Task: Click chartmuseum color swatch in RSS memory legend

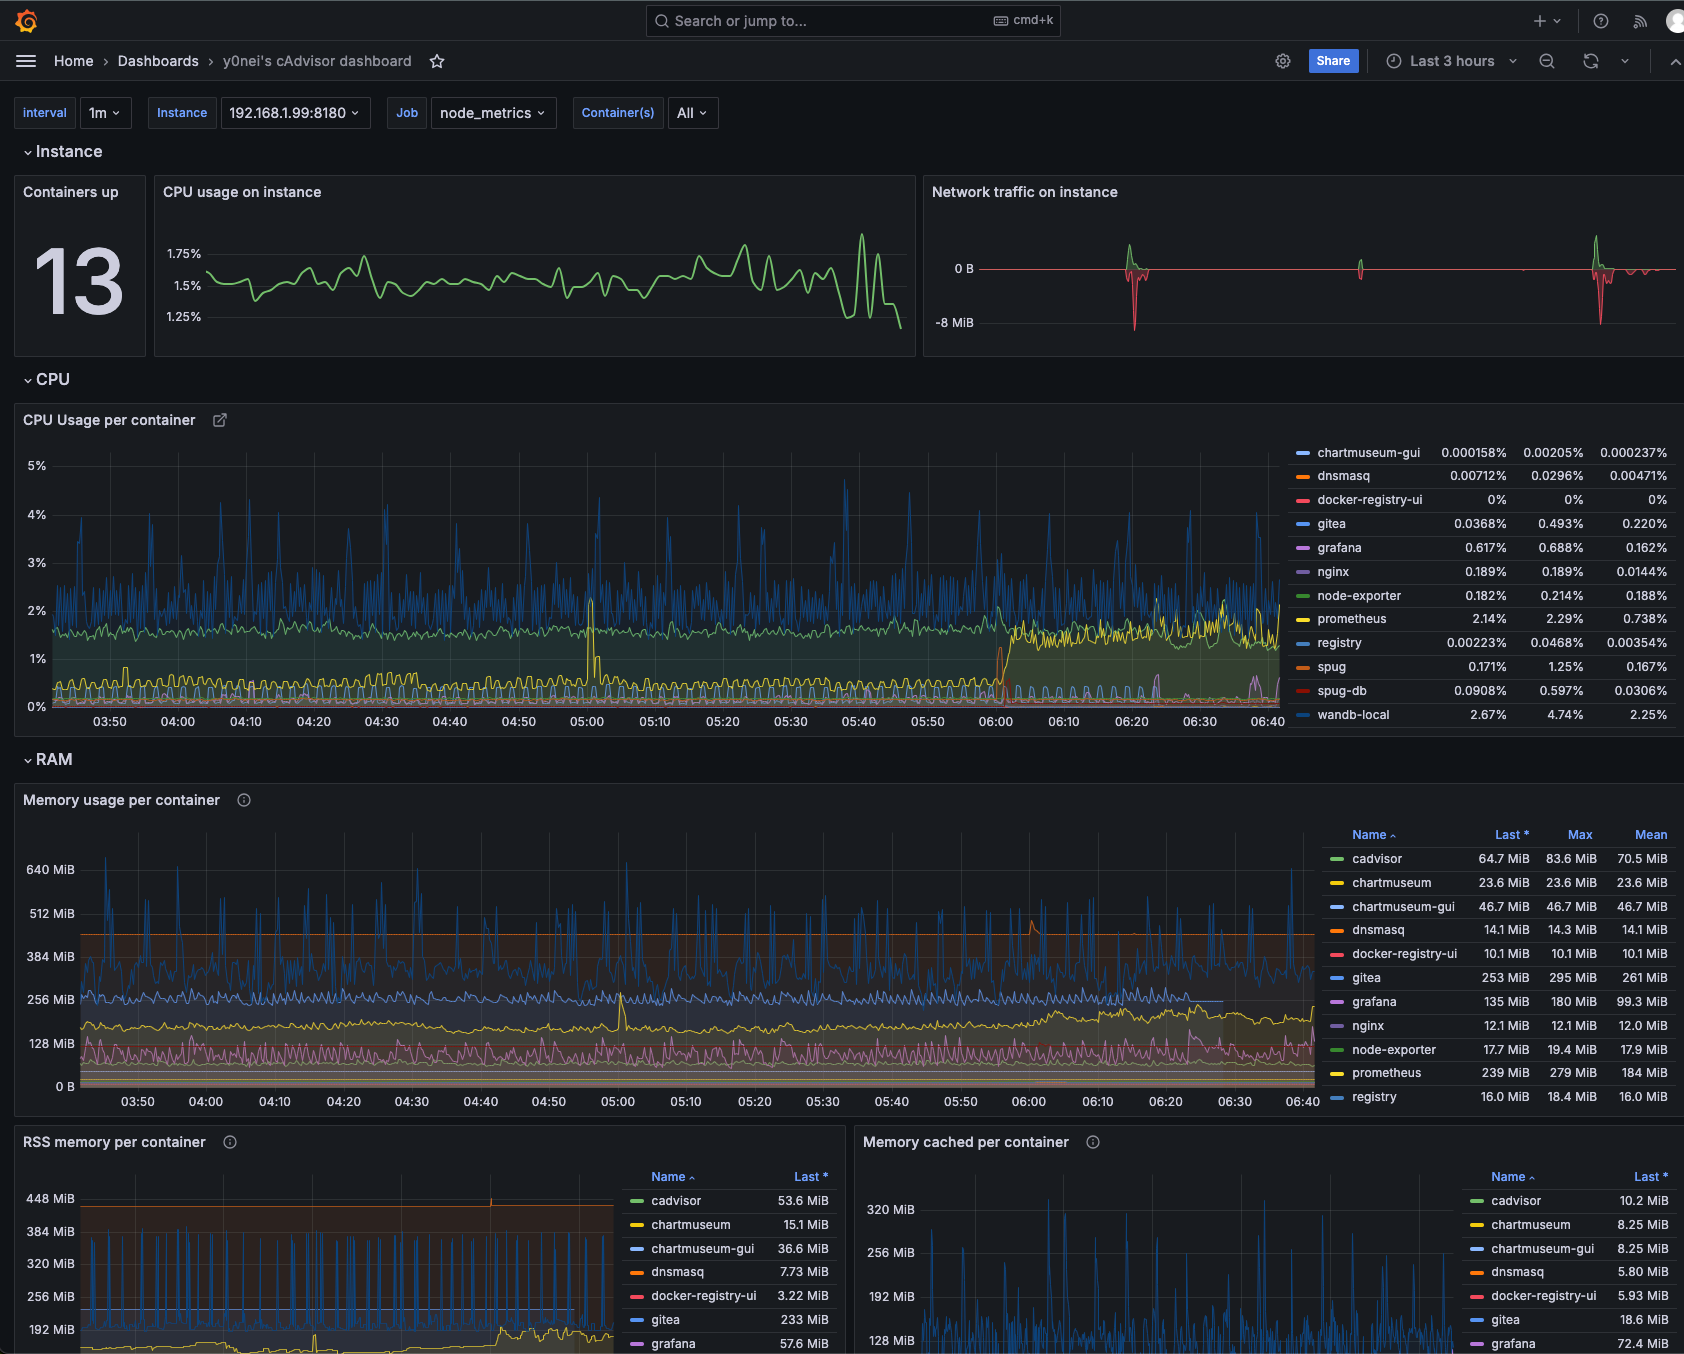Action: pyautogui.click(x=637, y=1225)
